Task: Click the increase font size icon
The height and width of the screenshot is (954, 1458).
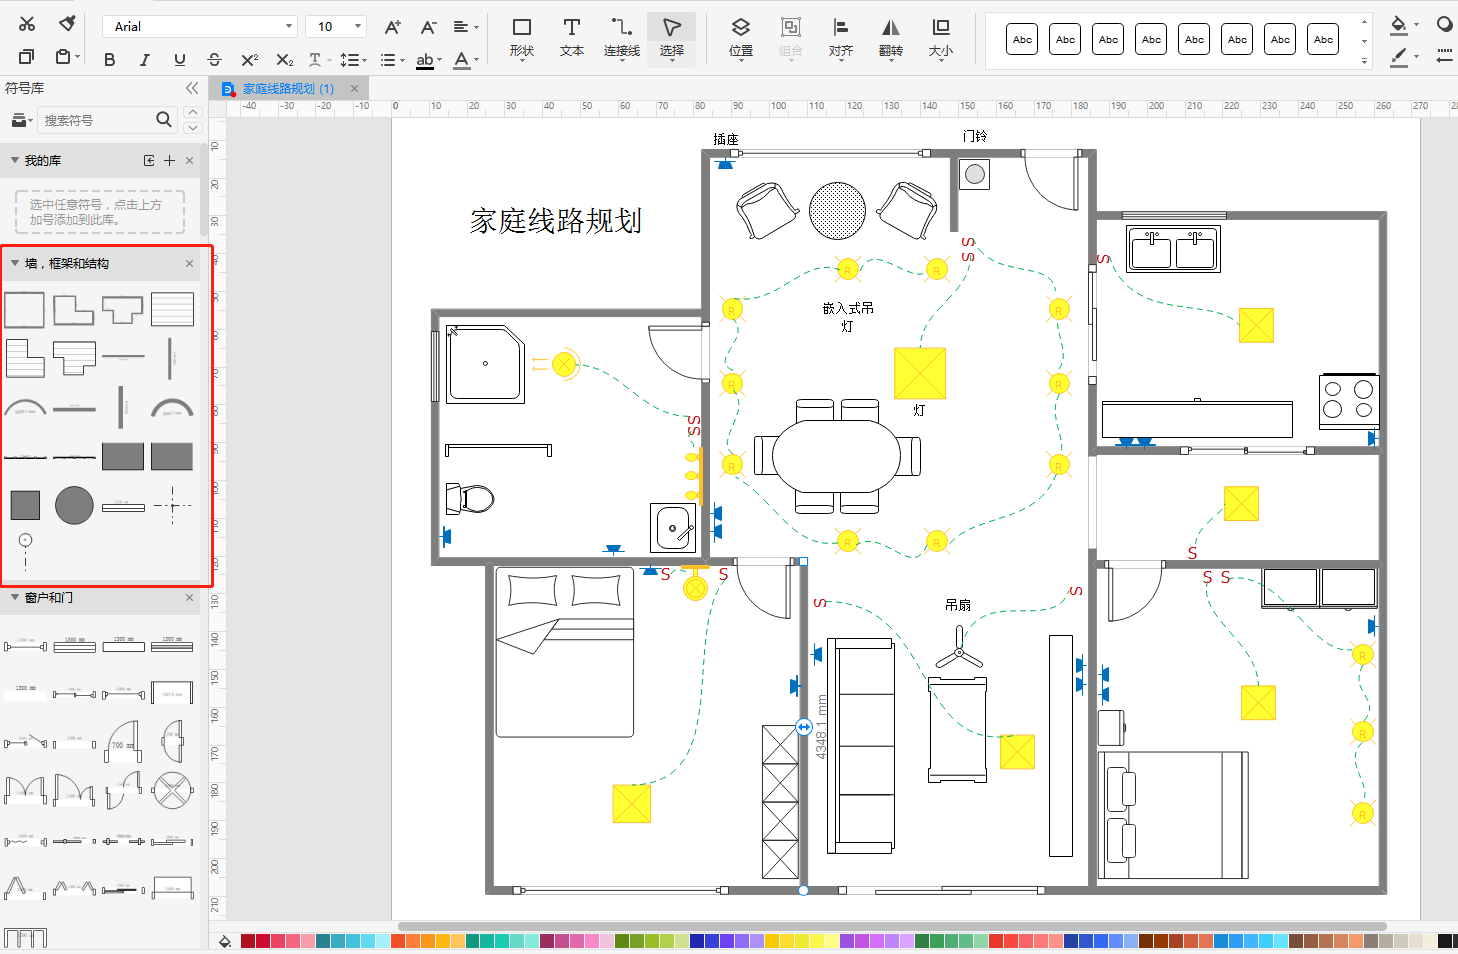Action: point(393,27)
